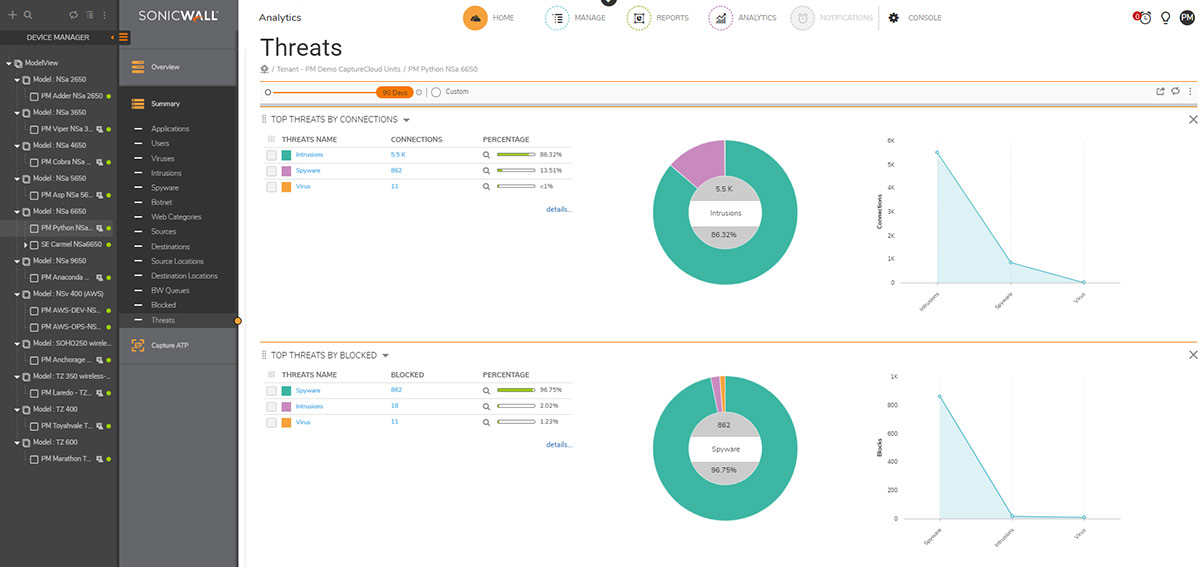
Task: Select Web Categories in the Summary menu
Action: point(176,217)
